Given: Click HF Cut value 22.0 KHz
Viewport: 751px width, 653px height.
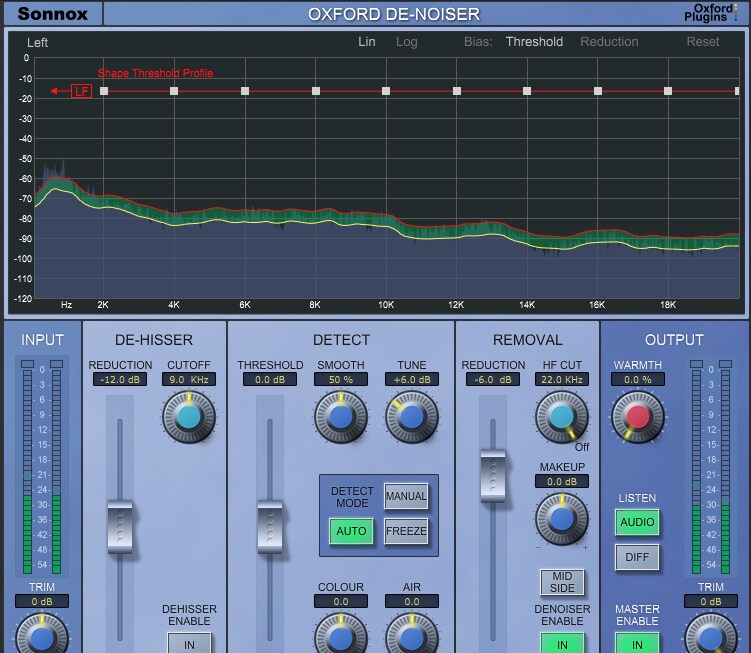Looking at the screenshot, I should [562, 379].
